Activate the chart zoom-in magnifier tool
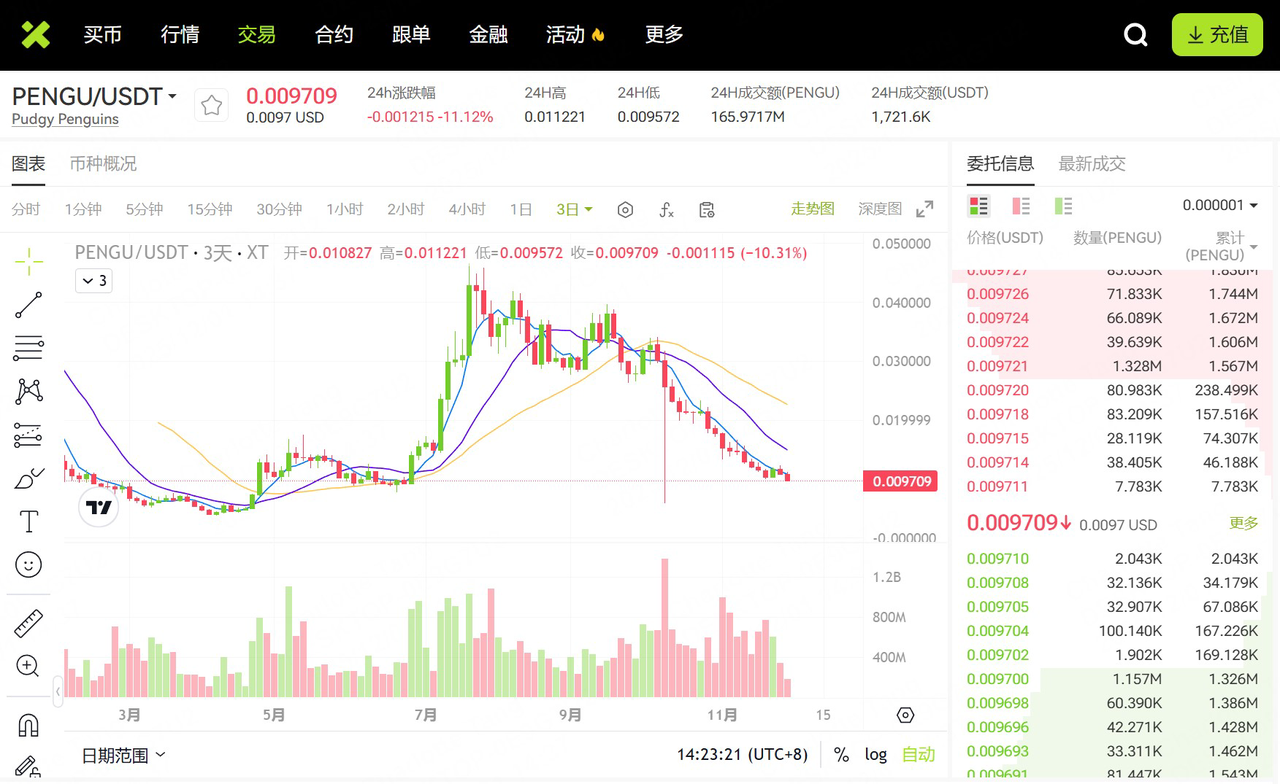Screen dimensions: 1280x784 tap(27, 666)
